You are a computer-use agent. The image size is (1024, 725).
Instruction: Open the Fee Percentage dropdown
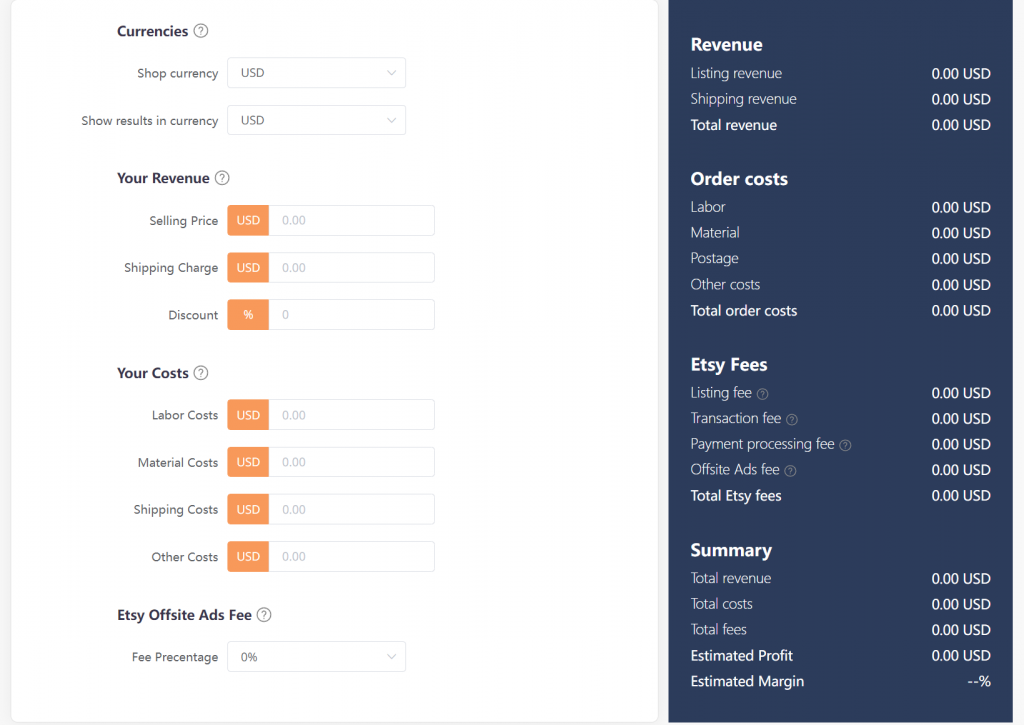pyautogui.click(x=316, y=656)
